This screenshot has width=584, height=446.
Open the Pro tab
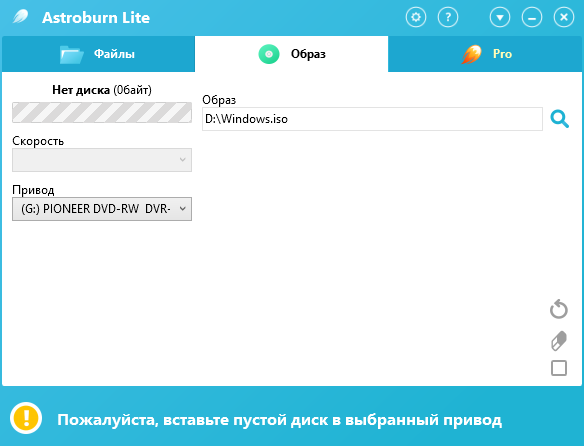[x=485, y=54]
